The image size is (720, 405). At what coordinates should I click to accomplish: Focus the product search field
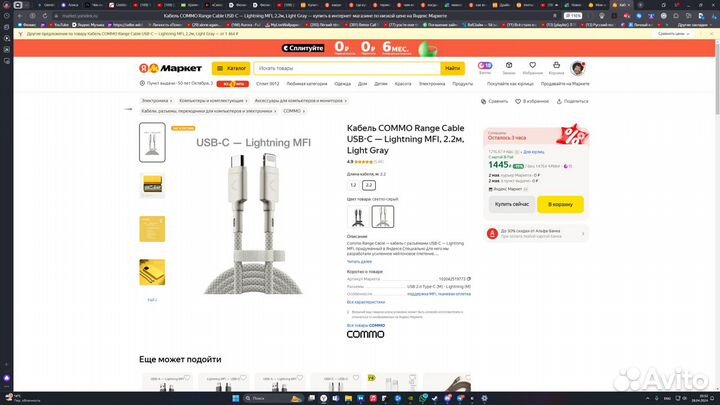tap(347, 68)
